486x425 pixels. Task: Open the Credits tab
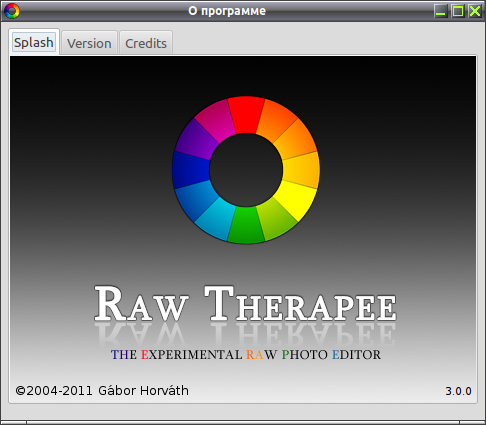[x=146, y=43]
